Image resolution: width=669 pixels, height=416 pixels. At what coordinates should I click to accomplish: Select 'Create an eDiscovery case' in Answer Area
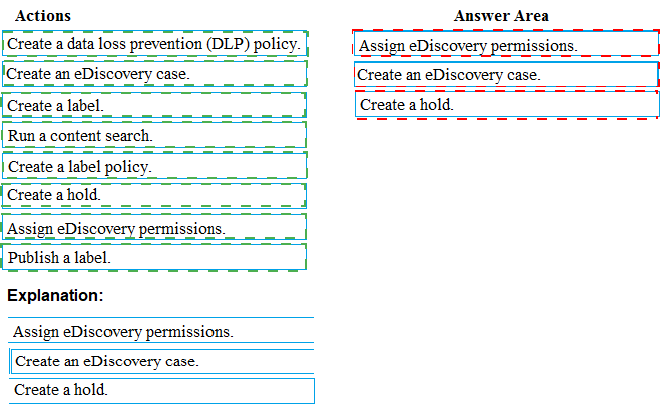(x=506, y=75)
